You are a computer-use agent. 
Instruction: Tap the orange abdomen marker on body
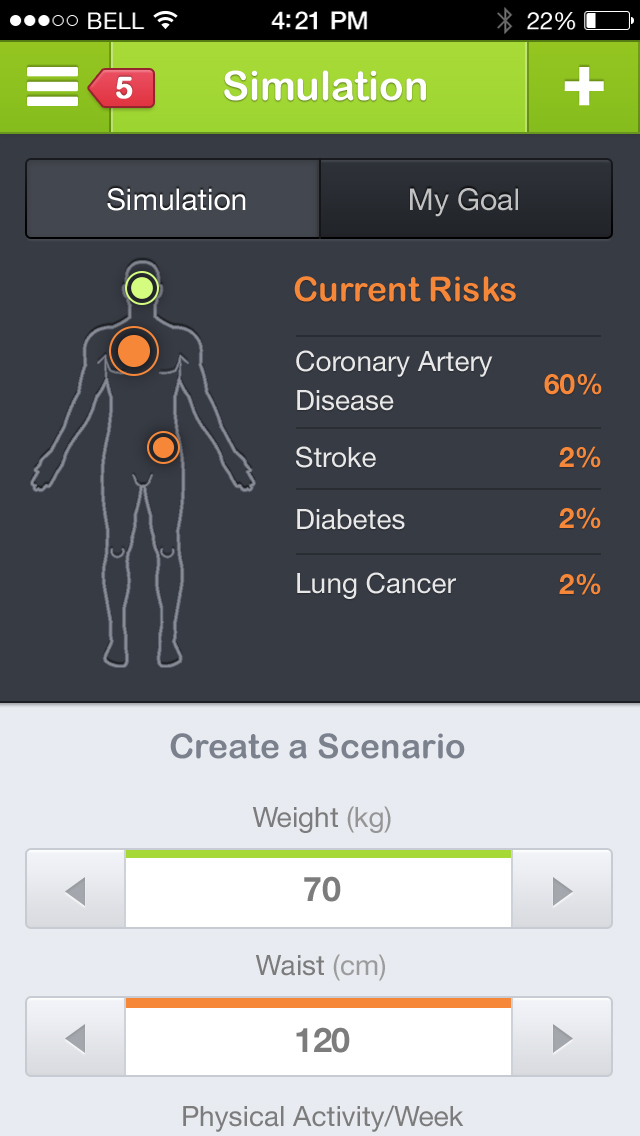163,447
